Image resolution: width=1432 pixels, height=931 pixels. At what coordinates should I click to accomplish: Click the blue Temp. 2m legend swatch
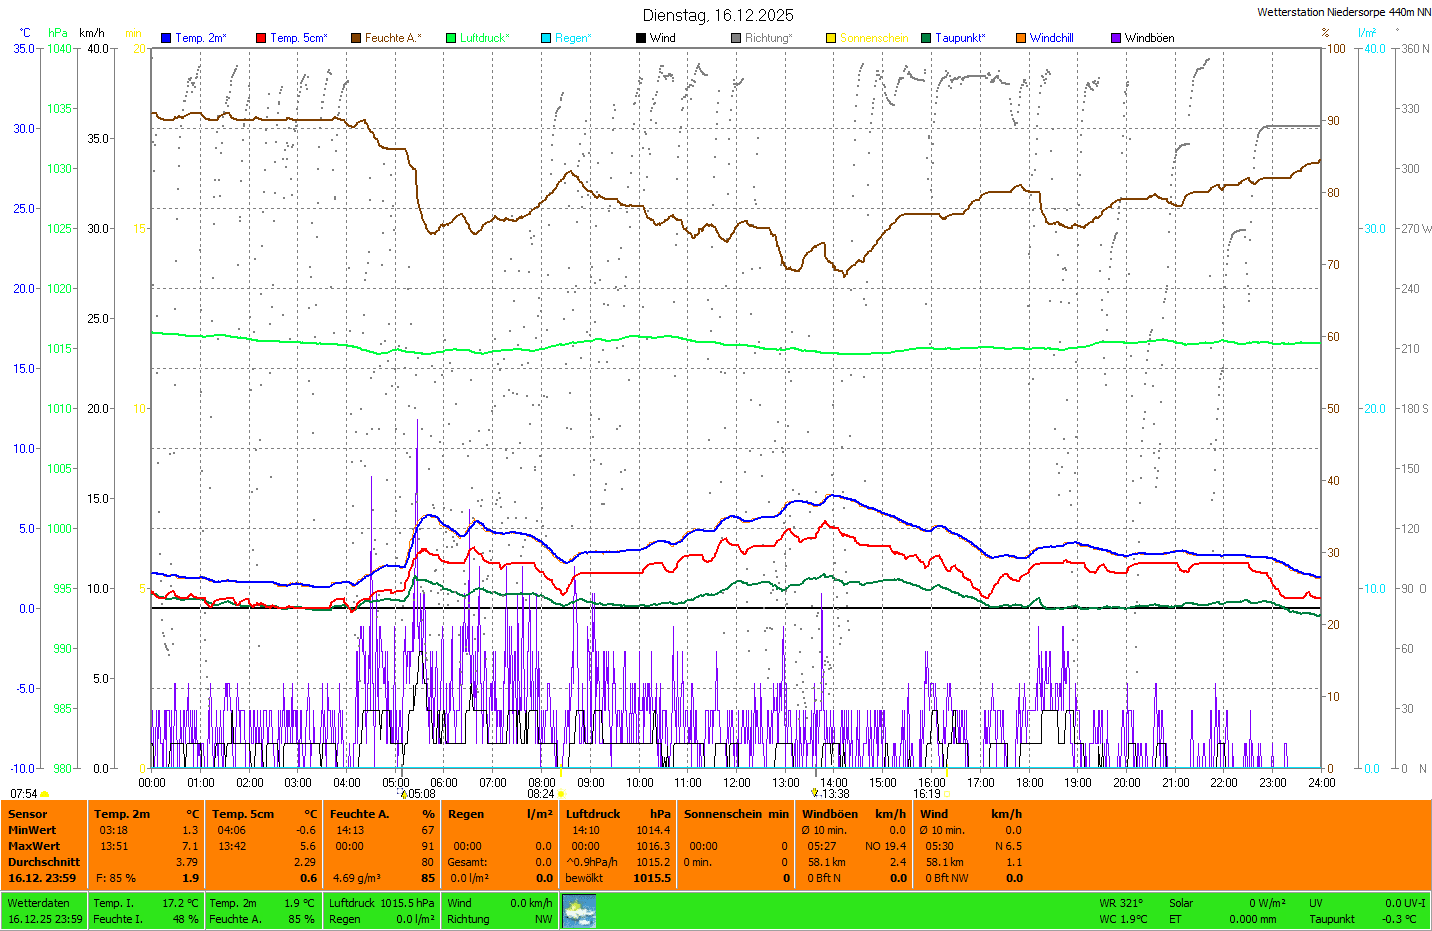pos(166,38)
